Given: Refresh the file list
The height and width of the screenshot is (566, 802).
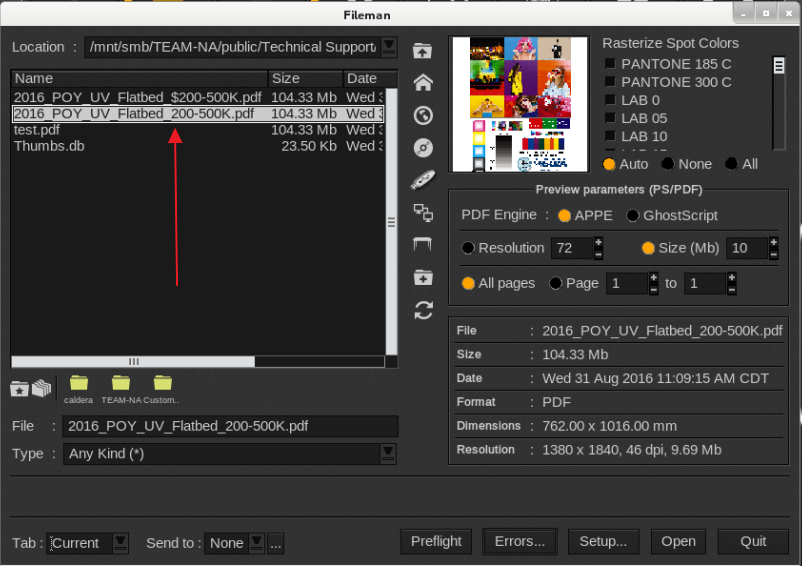Looking at the screenshot, I should 423,310.
